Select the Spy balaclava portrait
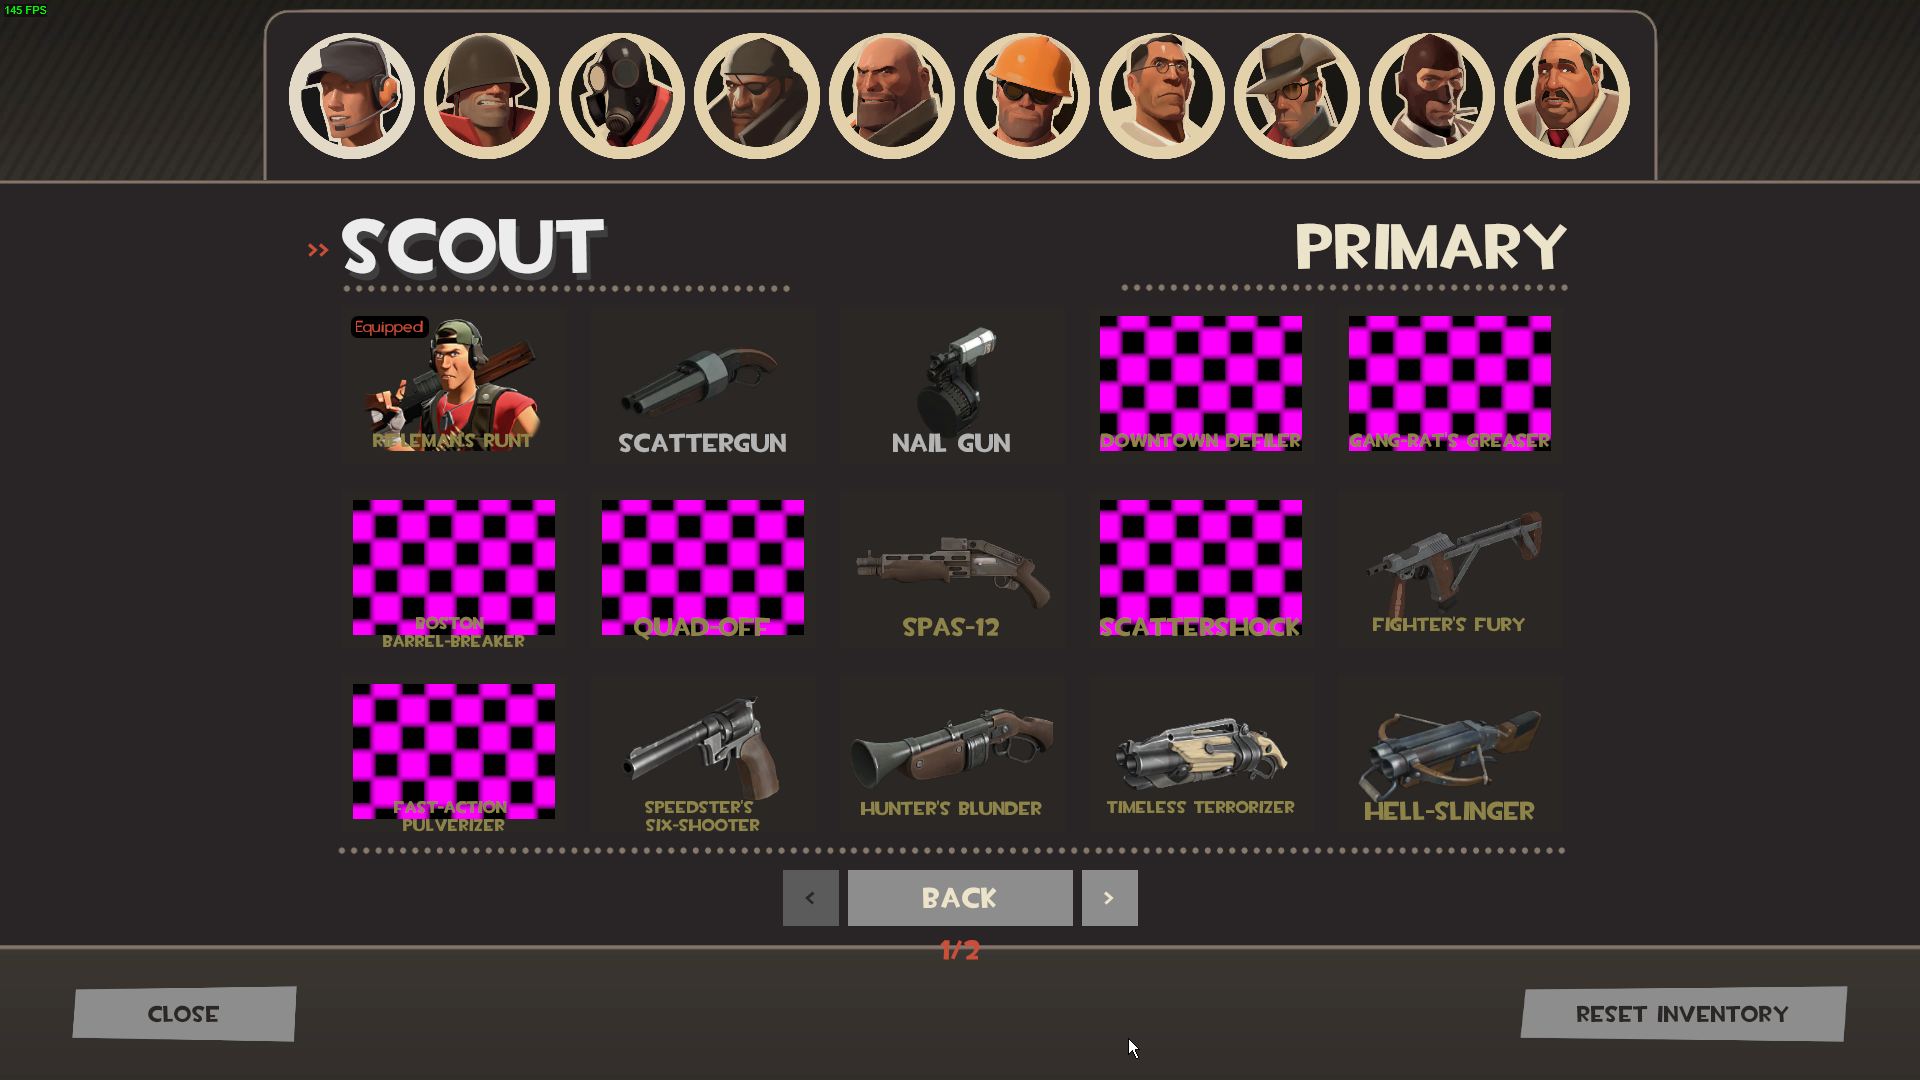The image size is (1920, 1080). (1431, 96)
